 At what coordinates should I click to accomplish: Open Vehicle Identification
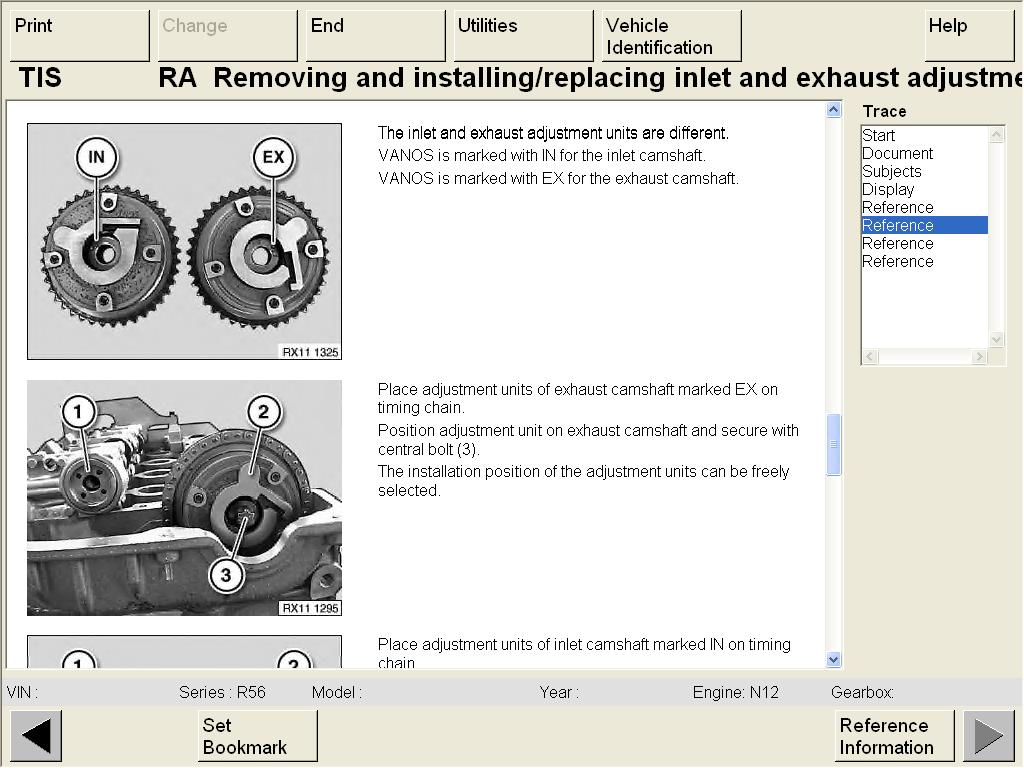click(671, 36)
